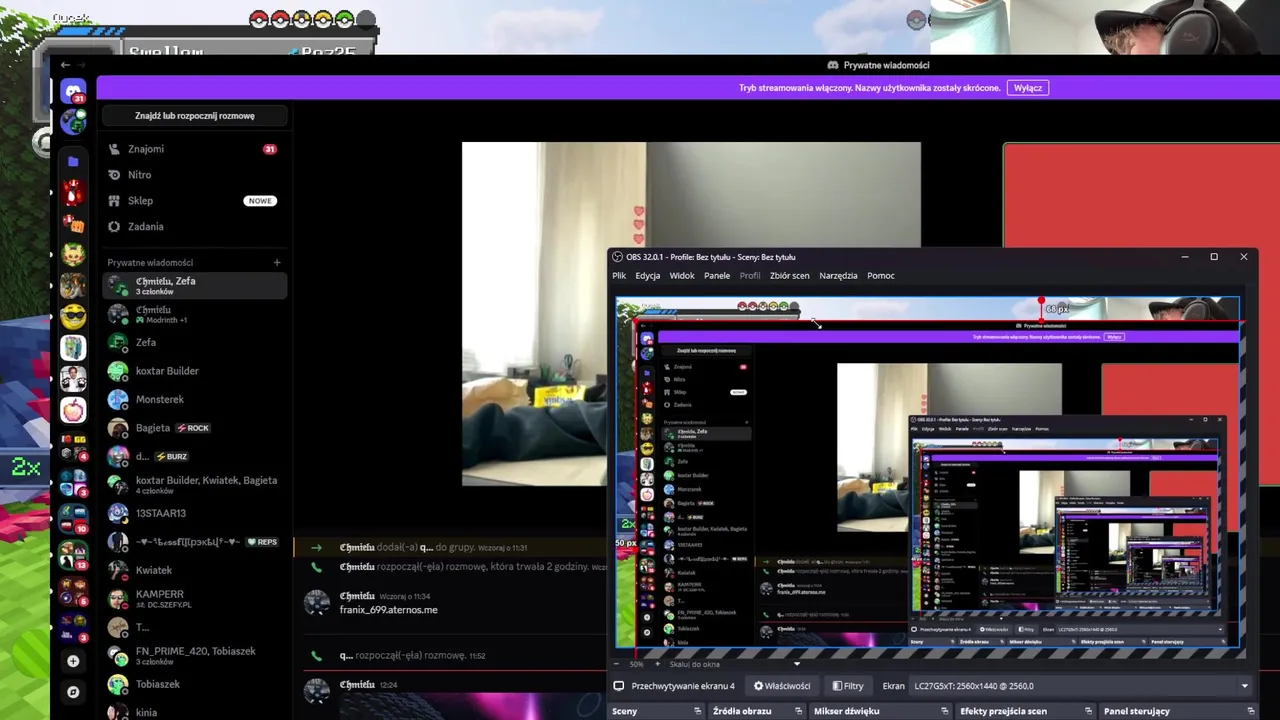Open Zadania quests icon
This screenshot has height=720, width=1280.
click(x=114, y=227)
